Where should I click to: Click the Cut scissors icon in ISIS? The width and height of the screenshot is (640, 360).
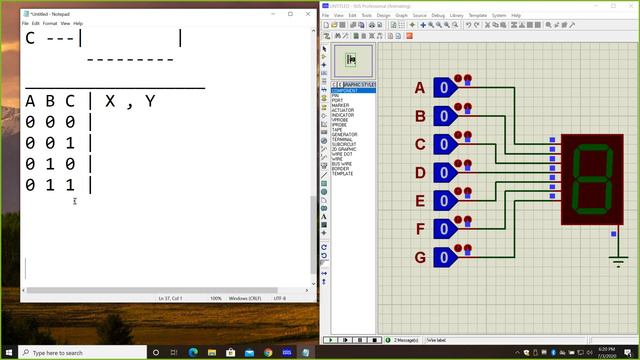click(x=487, y=25)
